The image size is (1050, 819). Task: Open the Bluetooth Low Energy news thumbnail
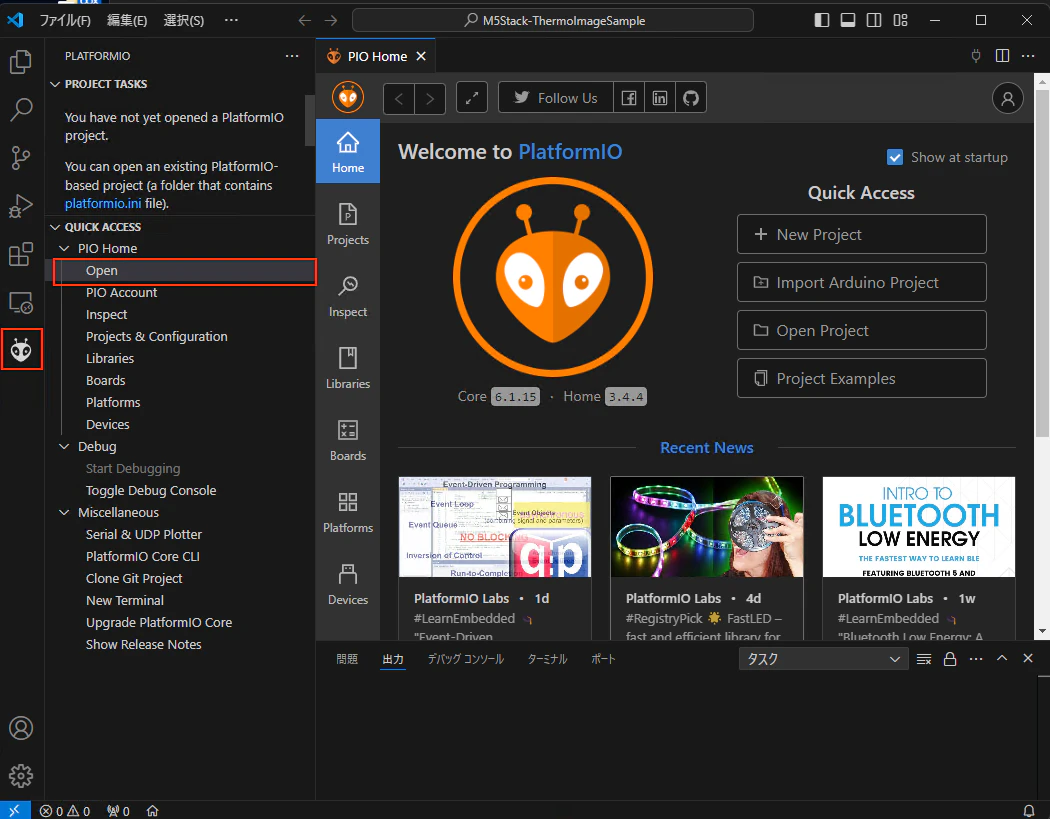[918, 527]
